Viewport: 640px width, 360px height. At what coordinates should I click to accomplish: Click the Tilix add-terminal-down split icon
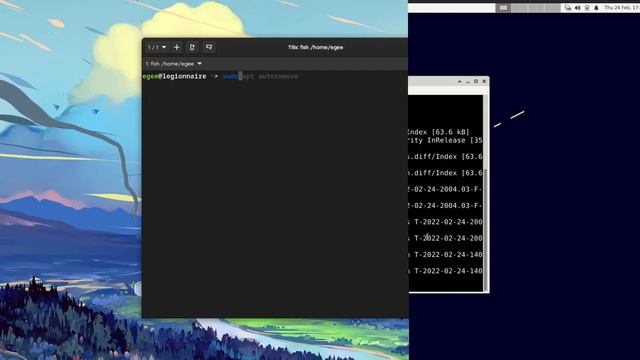point(209,47)
